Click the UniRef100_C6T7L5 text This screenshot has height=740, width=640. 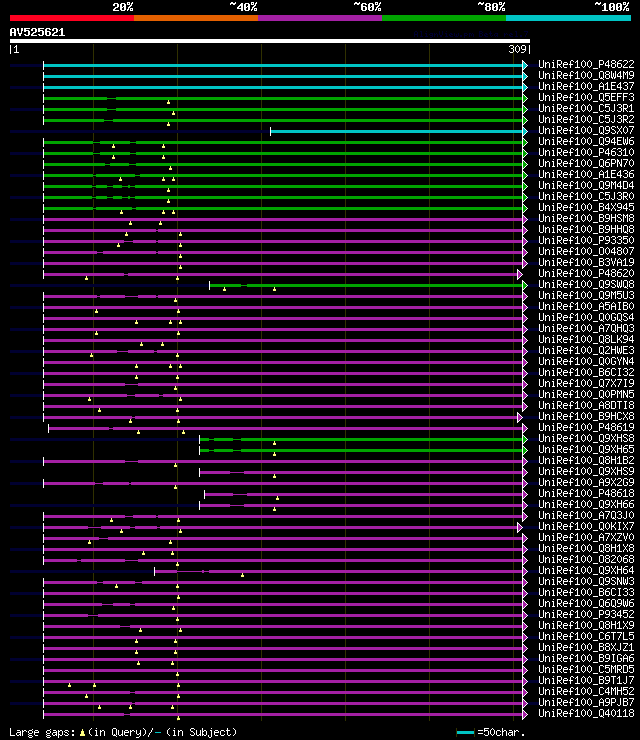[x=586, y=637]
